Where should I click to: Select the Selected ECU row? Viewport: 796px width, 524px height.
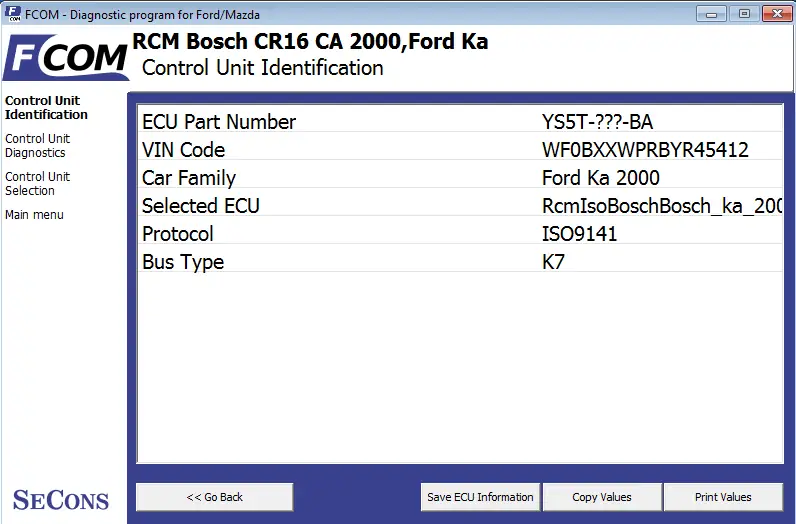[460, 205]
